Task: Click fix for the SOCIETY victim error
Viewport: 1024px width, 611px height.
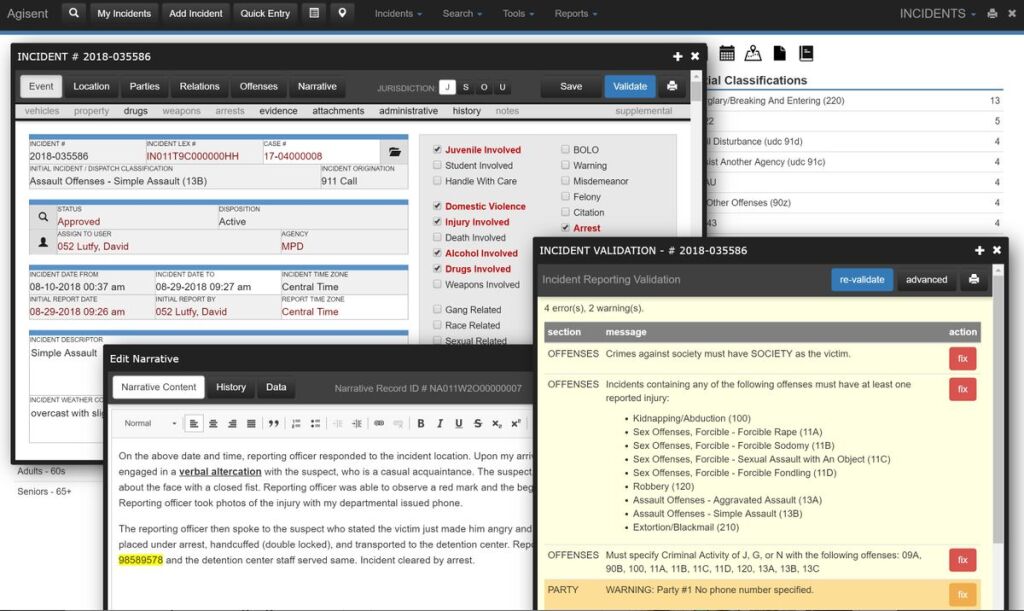Action: coord(962,359)
